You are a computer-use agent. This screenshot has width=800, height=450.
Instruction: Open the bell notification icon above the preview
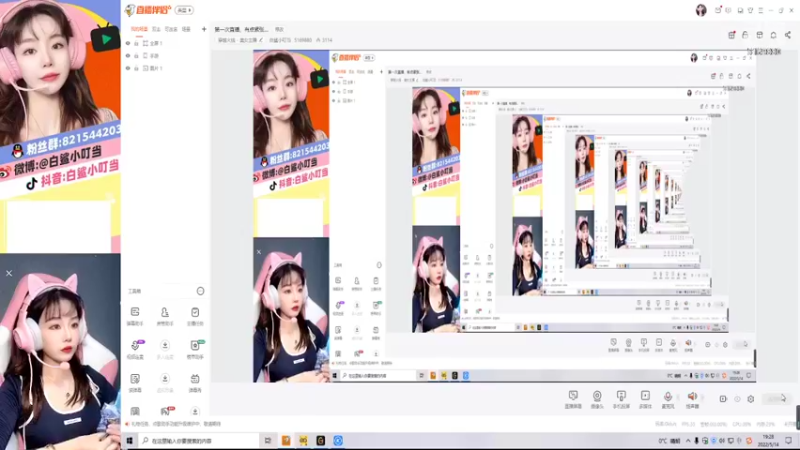coord(773,35)
